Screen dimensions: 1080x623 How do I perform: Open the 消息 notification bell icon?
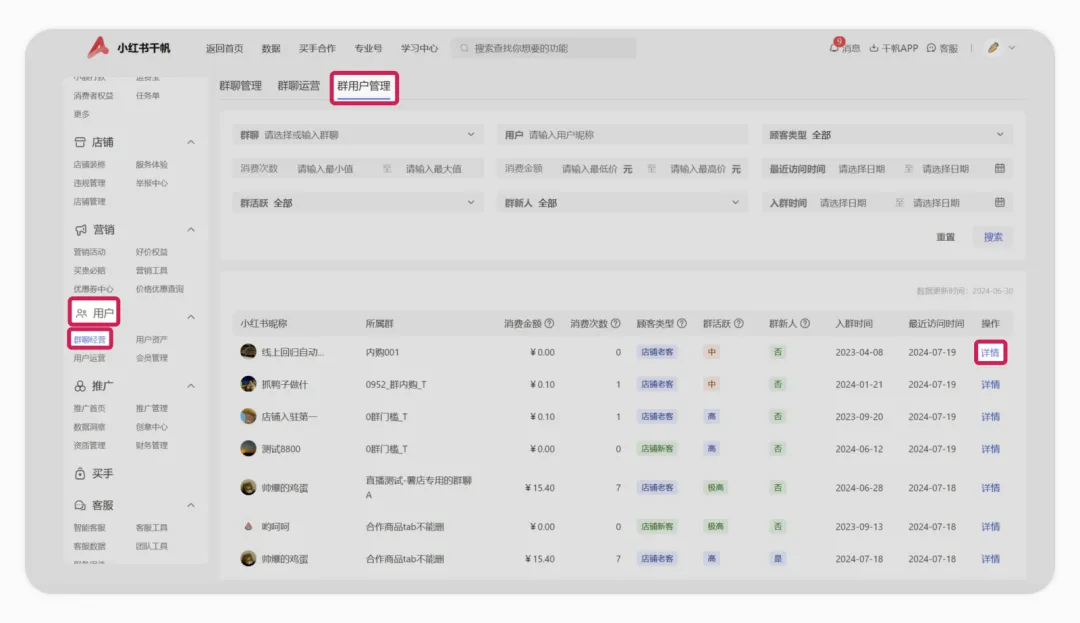point(835,47)
